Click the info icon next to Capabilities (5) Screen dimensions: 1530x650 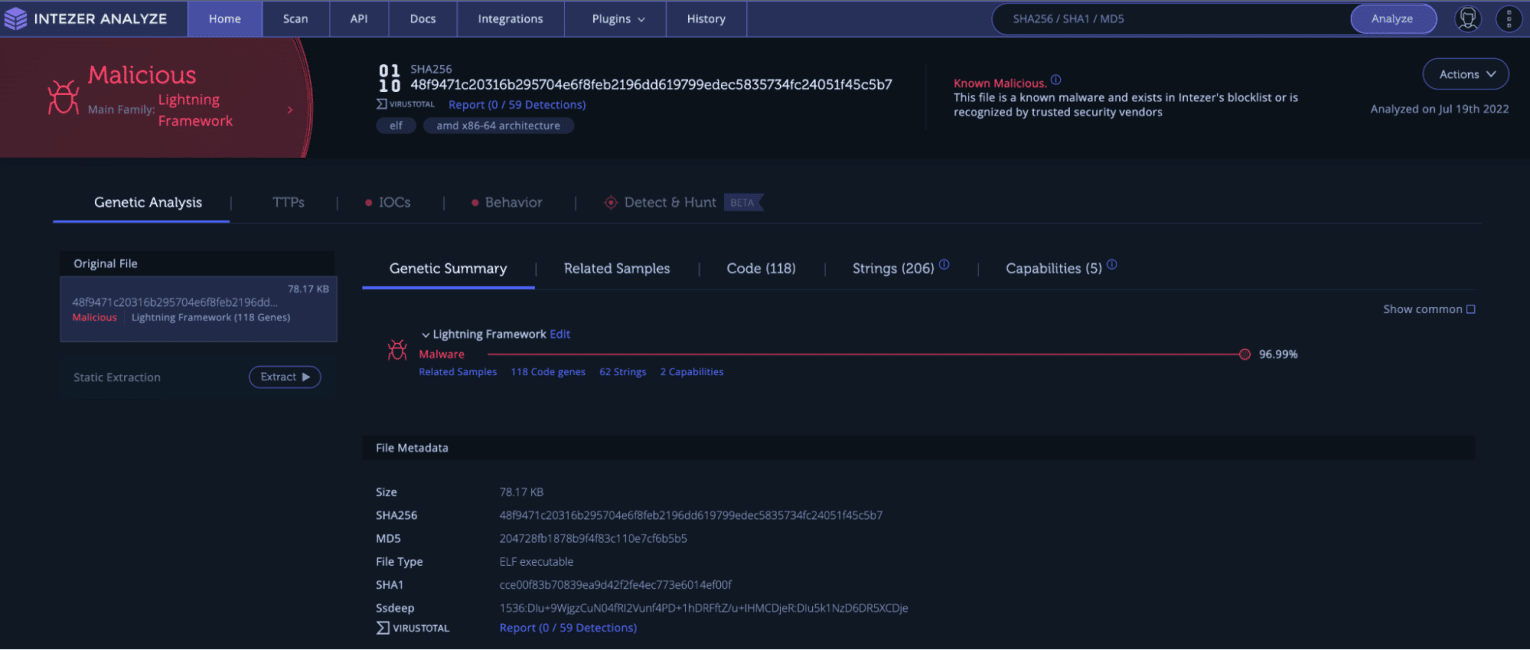(1112, 266)
